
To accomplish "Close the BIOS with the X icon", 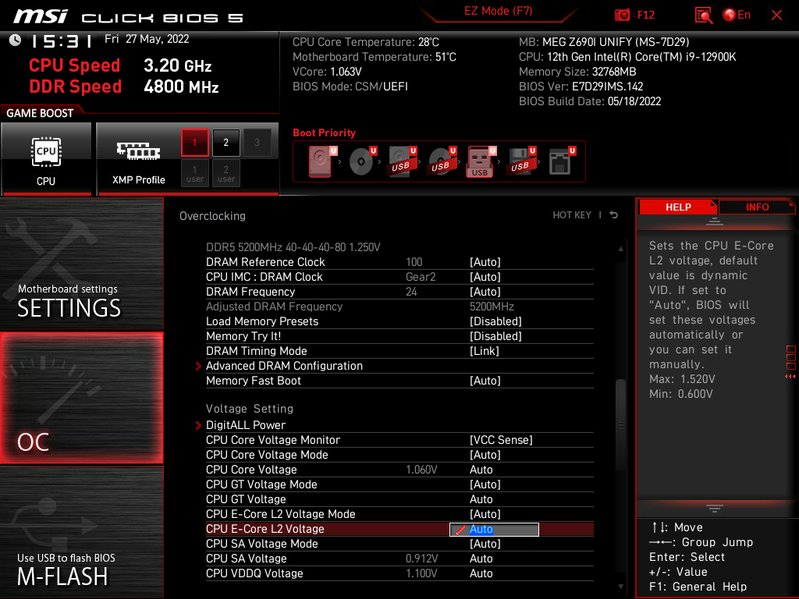I will click(x=777, y=15).
